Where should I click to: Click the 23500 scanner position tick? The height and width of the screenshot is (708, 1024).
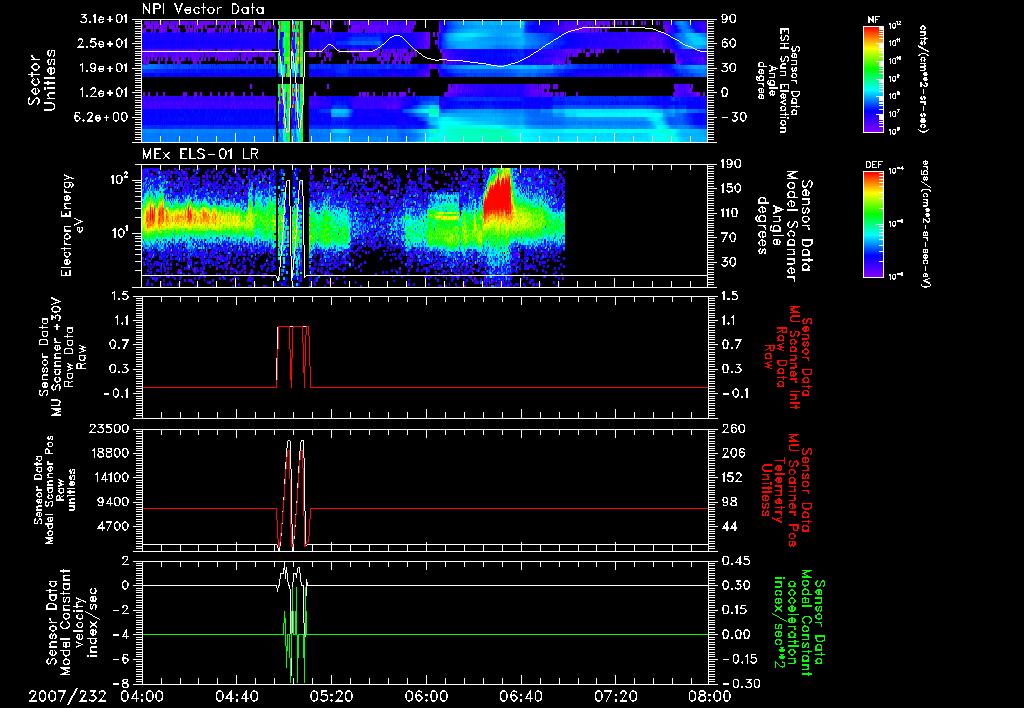coord(110,429)
